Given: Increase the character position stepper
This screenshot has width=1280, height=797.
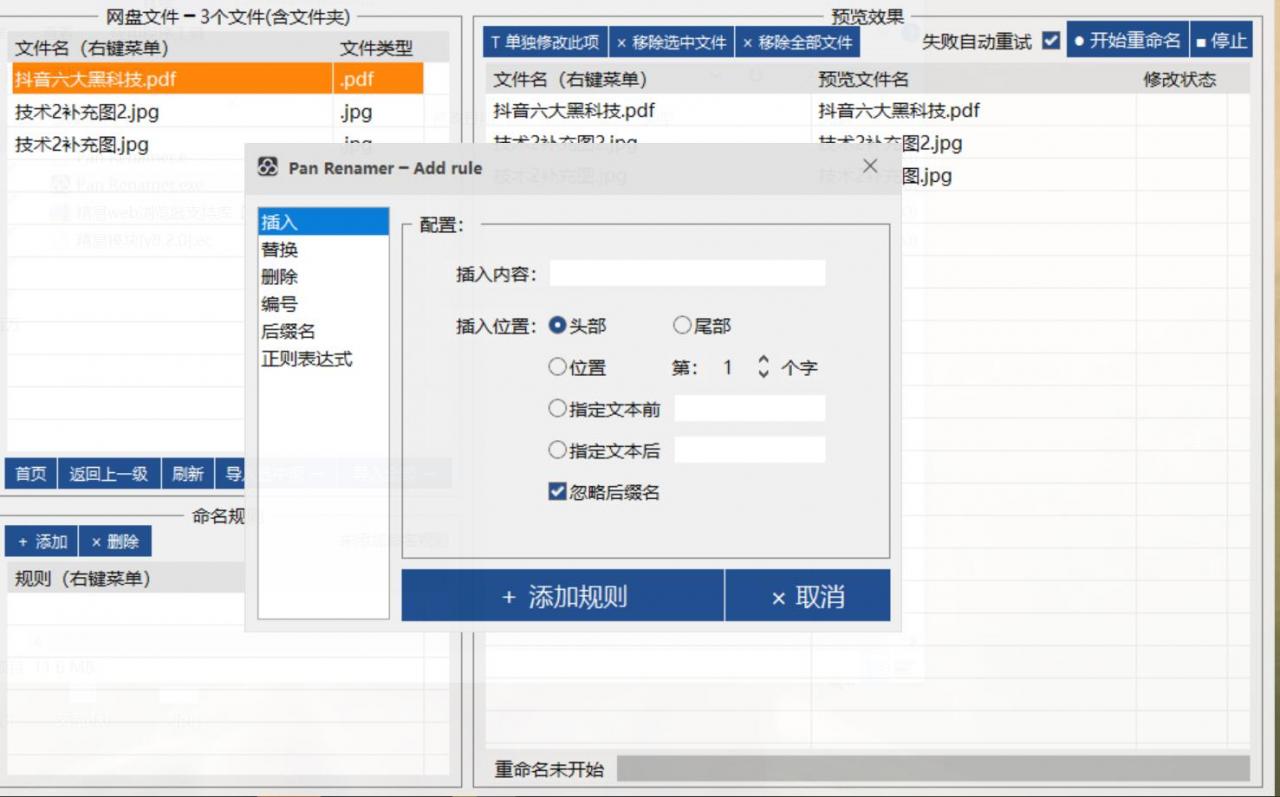Looking at the screenshot, I should coord(764,360).
